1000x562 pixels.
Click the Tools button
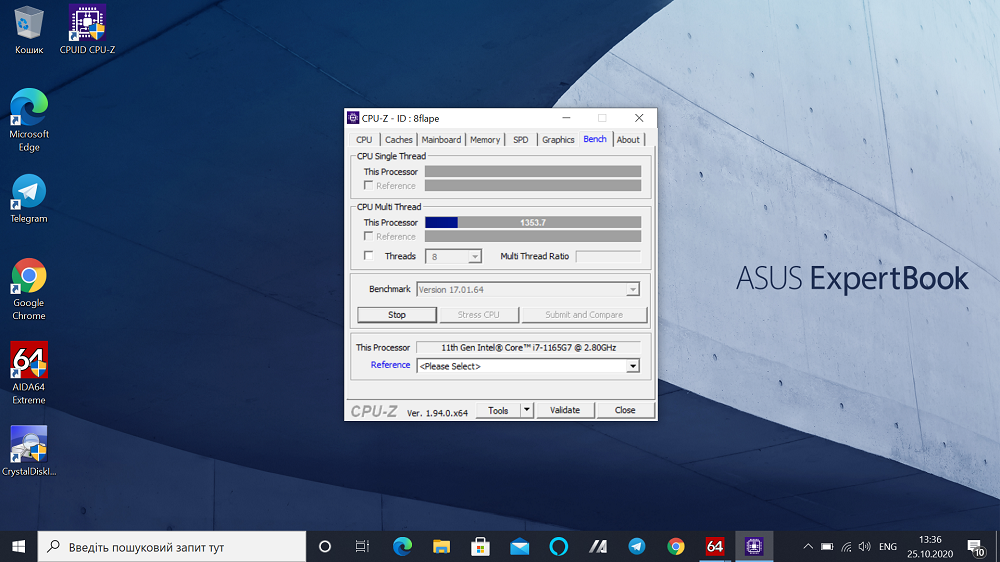[x=498, y=410]
